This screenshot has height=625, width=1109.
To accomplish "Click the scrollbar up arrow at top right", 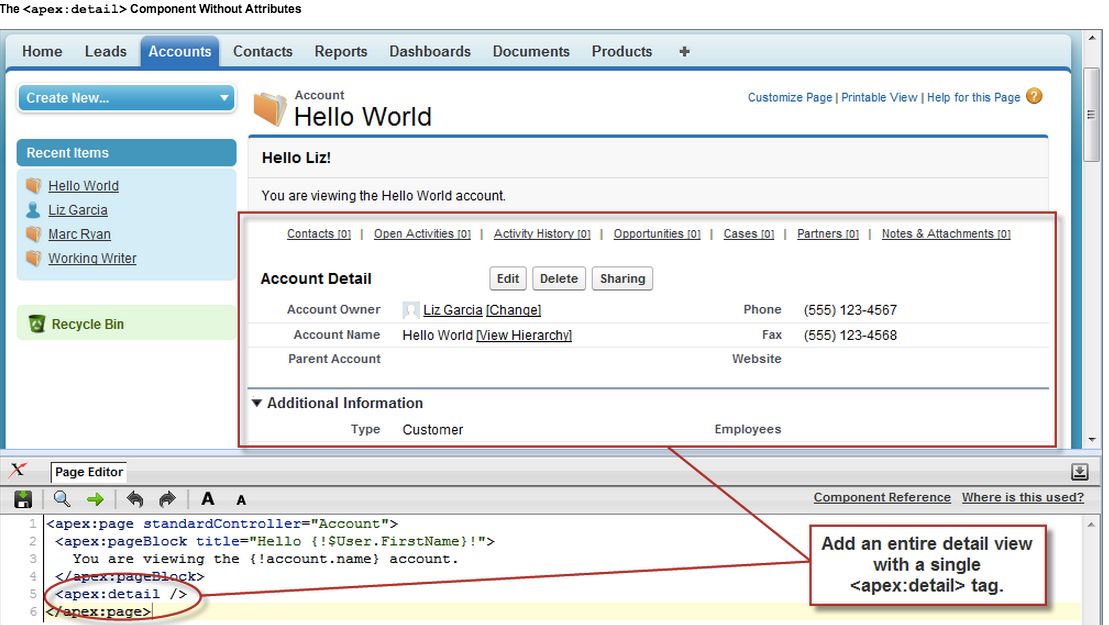I will pyautogui.click(x=1091, y=37).
